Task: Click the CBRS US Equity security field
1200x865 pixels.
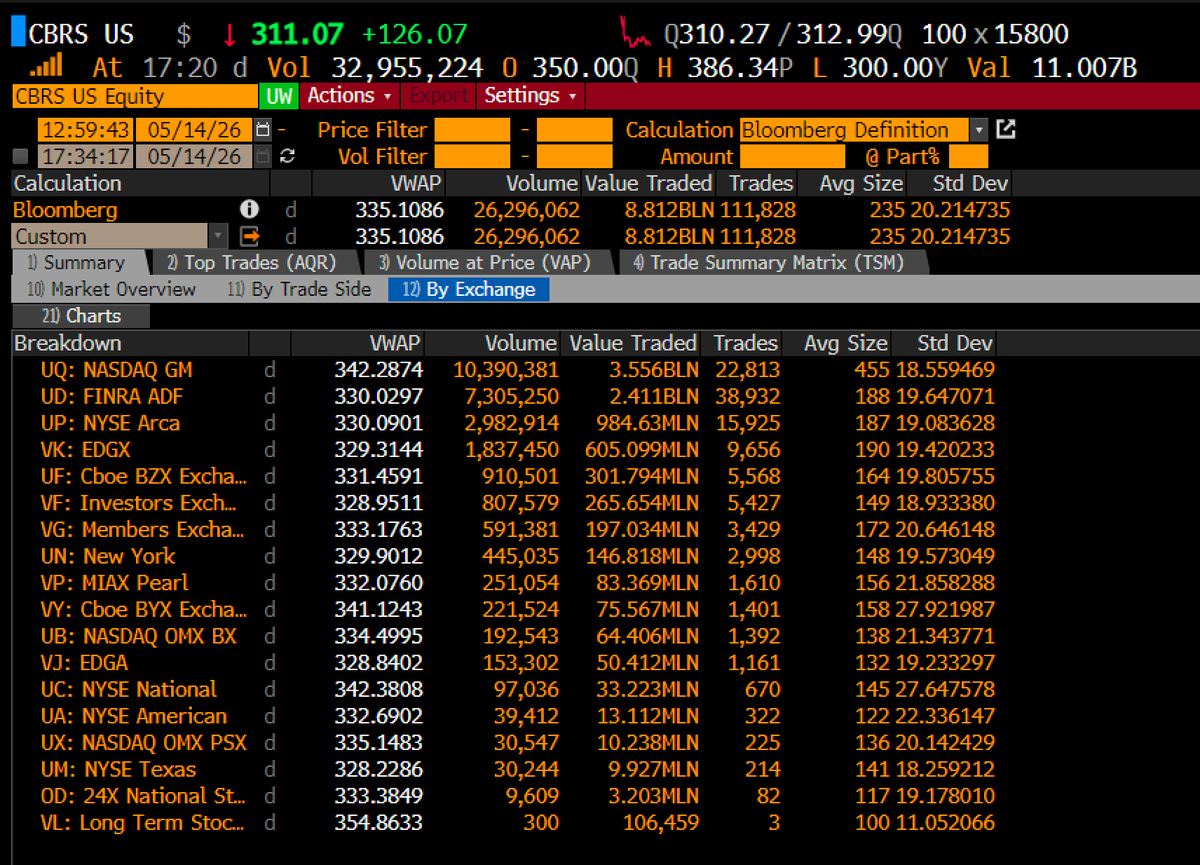Action: coord(134,96)
